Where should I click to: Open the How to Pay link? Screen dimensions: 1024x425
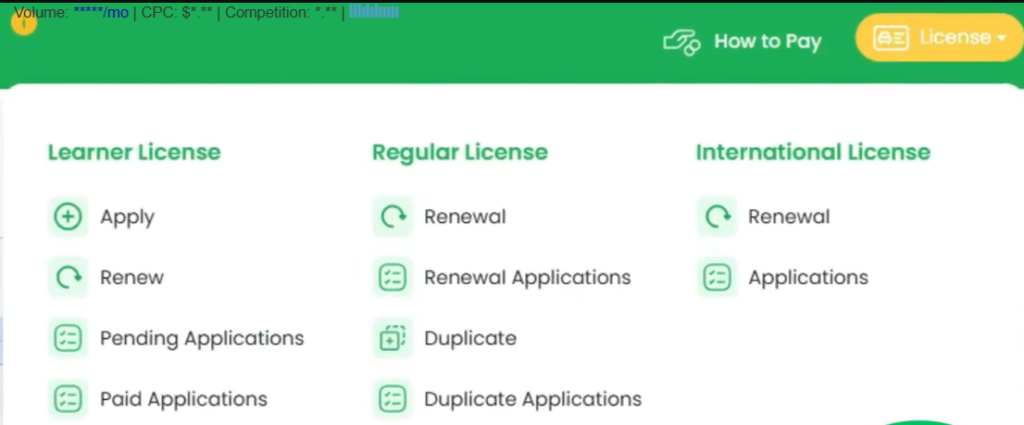click(x=767, y=42)
